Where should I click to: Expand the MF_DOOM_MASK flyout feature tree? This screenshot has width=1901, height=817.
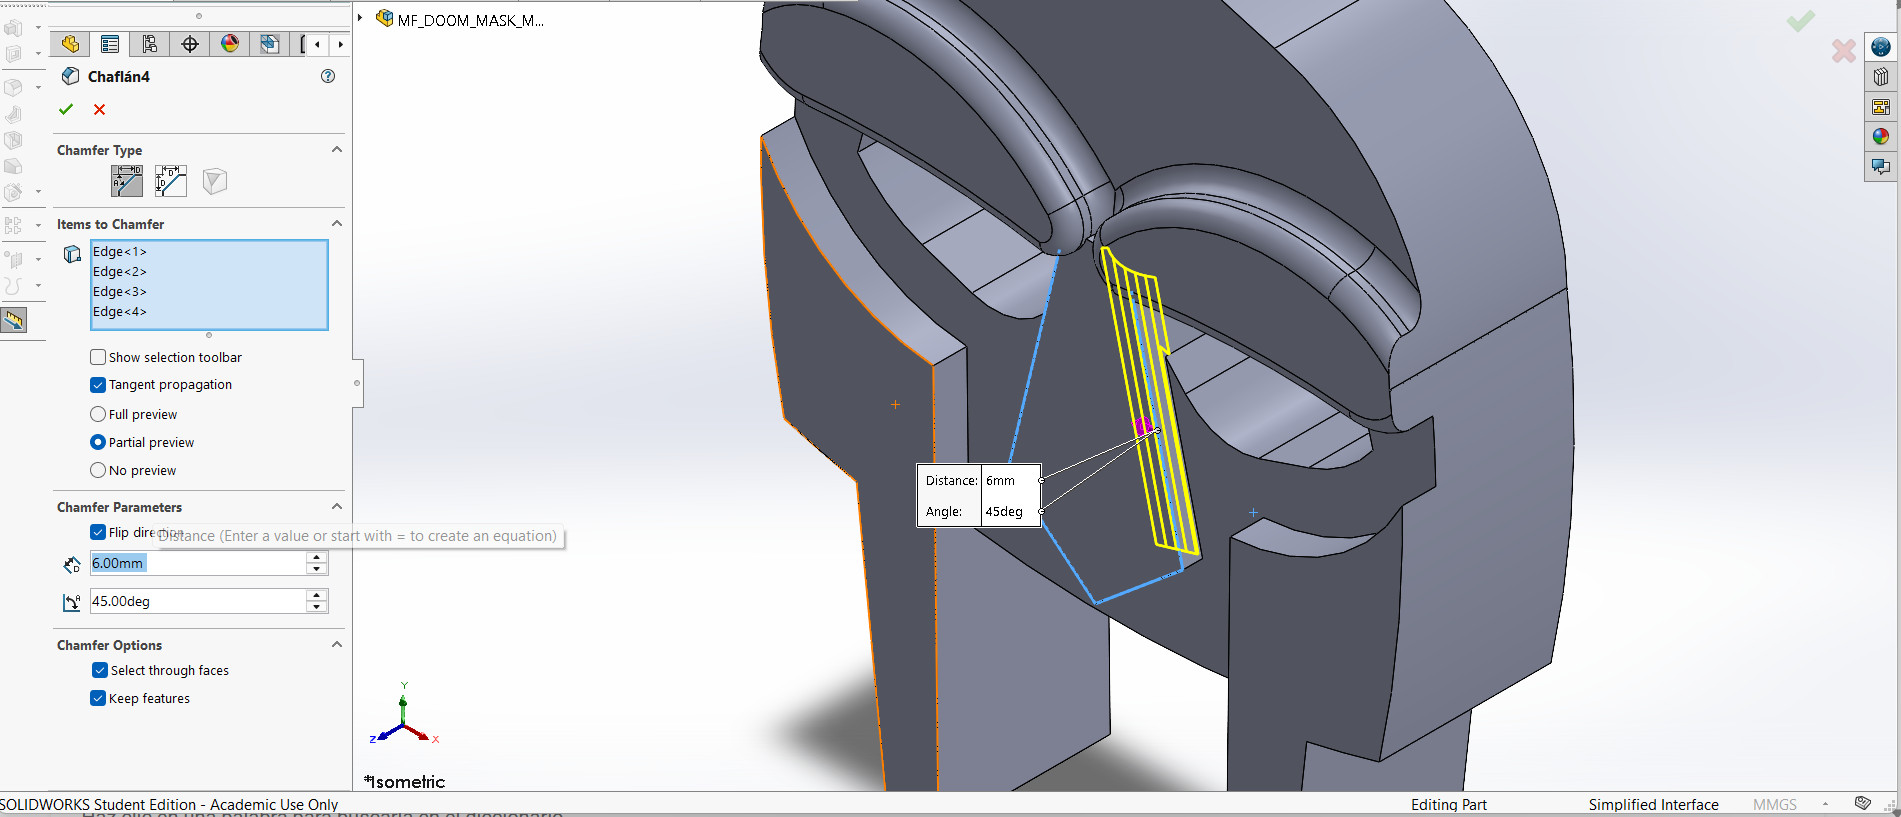tap(360, 18)
